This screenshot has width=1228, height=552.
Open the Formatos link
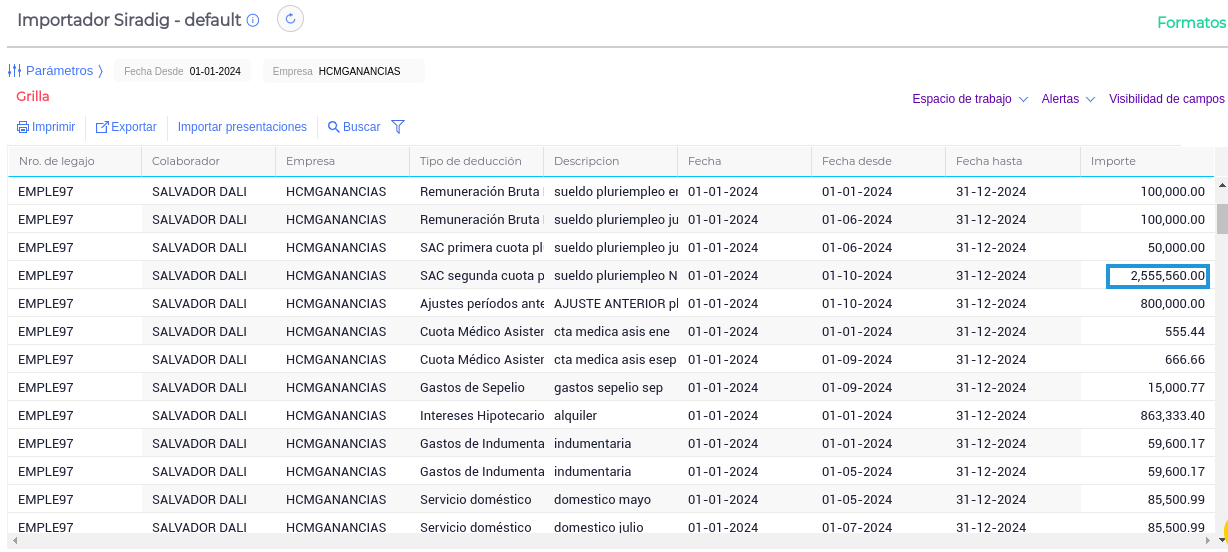(1190, 23)
